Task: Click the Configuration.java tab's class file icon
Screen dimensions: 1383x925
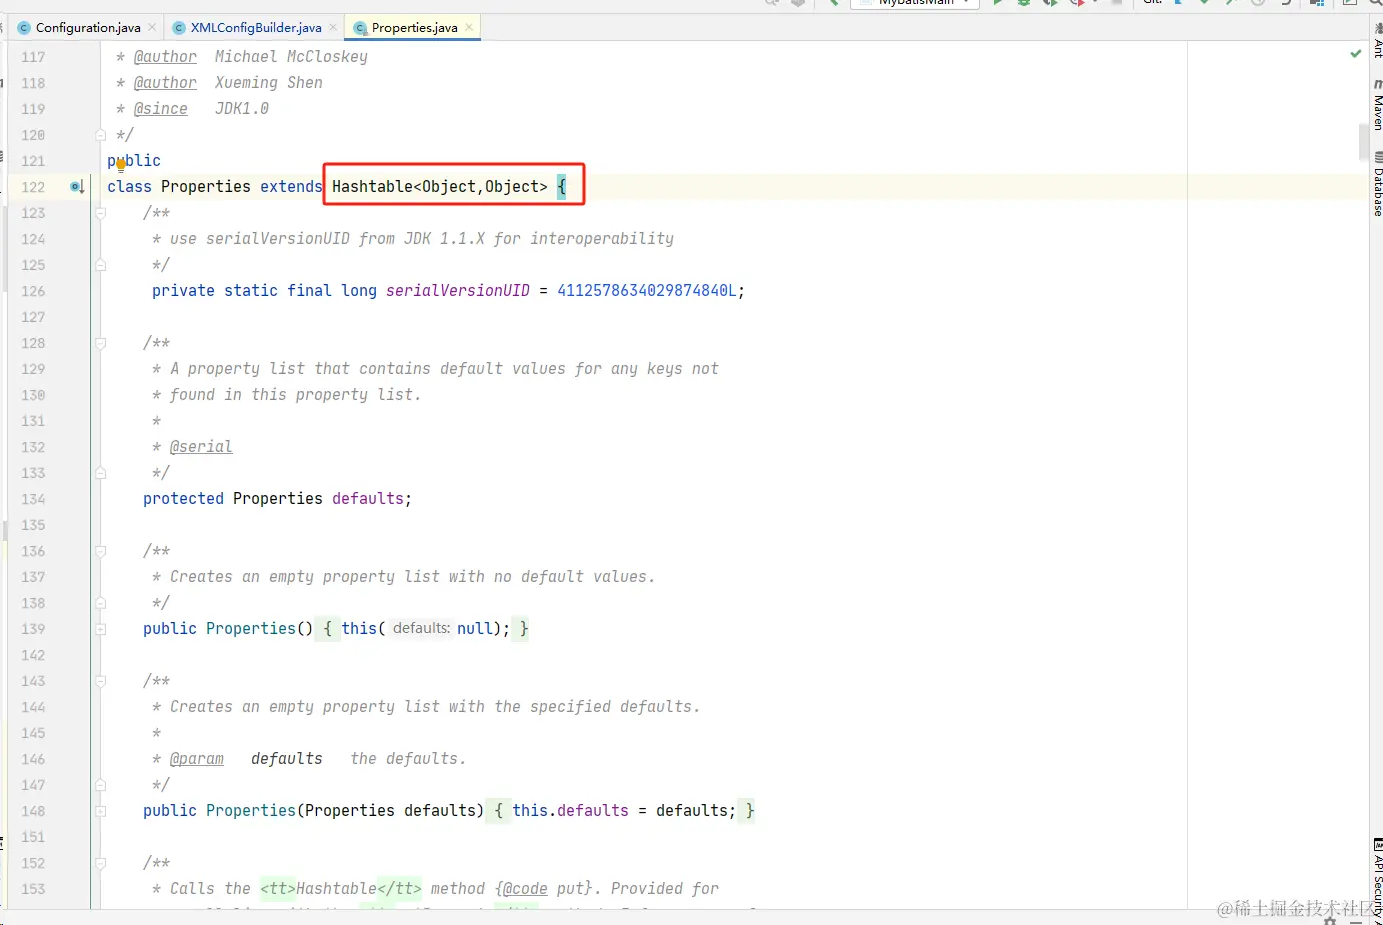Action: click(x=24, y=28)
